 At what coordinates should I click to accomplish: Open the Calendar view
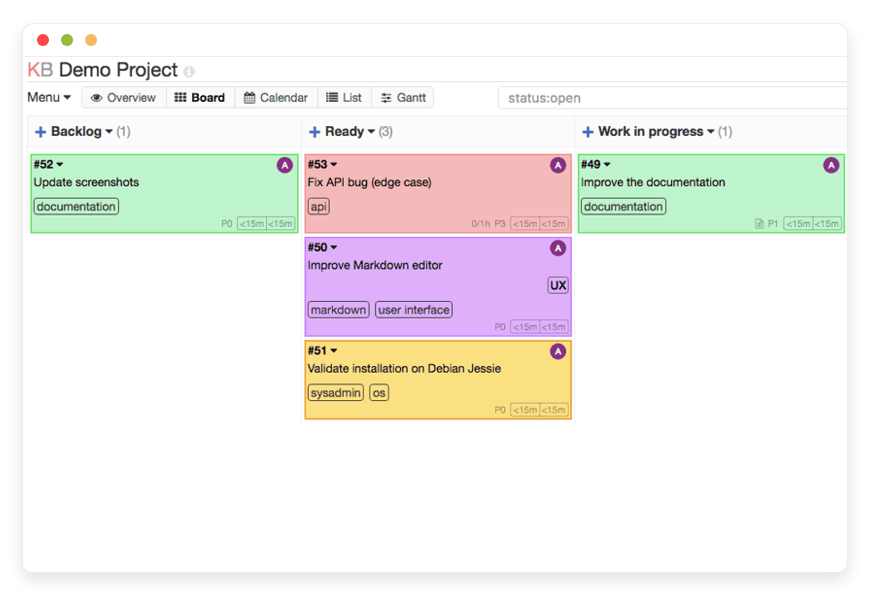276,98
